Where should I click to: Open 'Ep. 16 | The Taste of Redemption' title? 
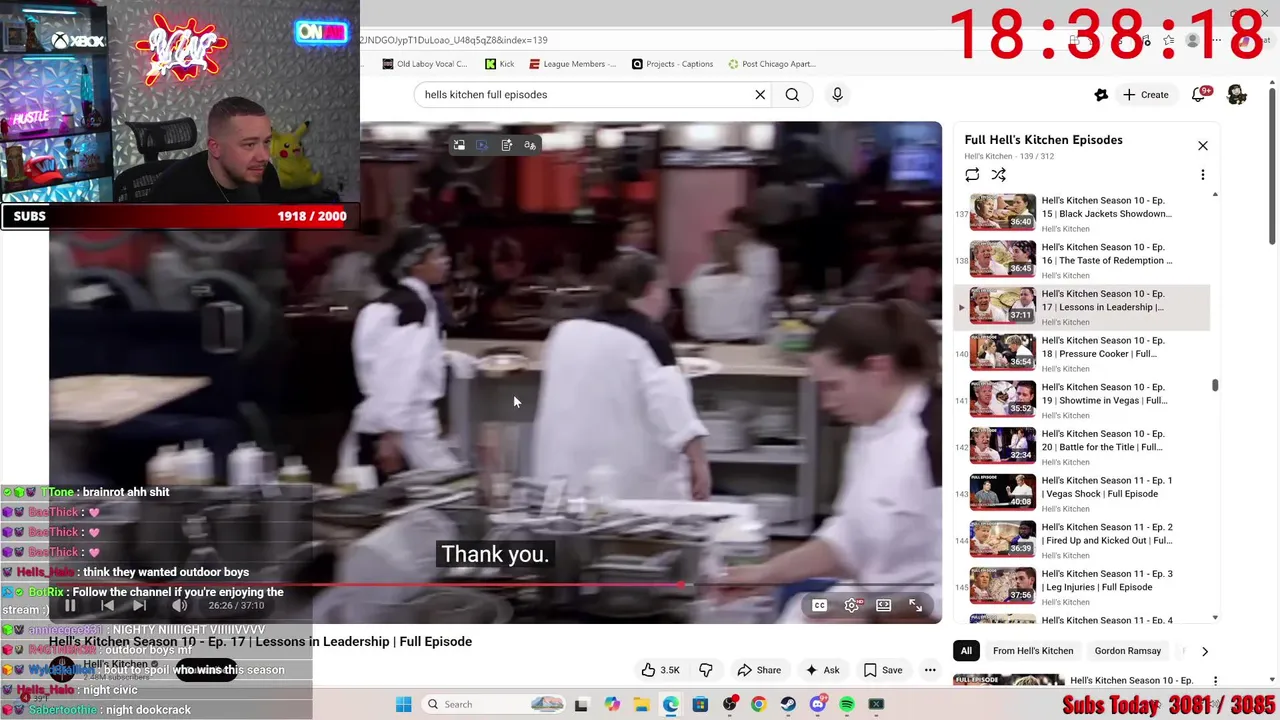click(1106, 254)
